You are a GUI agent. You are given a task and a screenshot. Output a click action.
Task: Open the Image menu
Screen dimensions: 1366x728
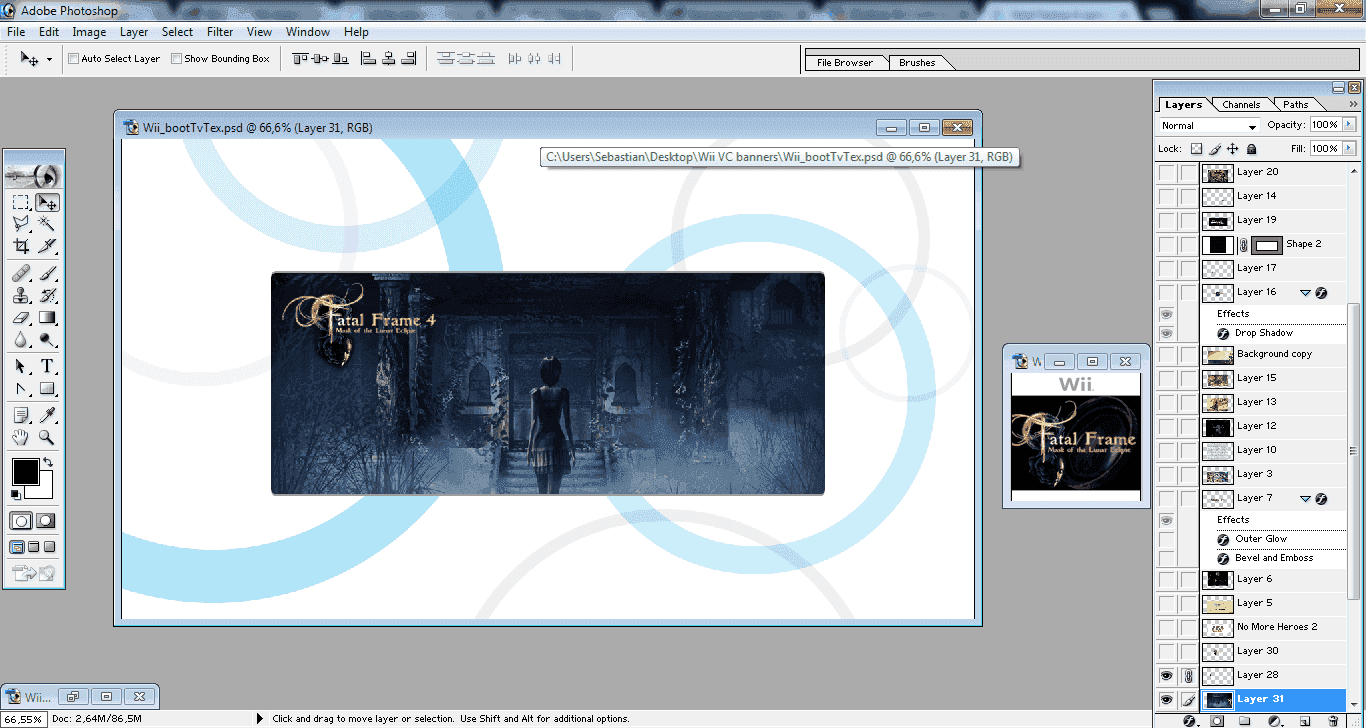[89, 32]
